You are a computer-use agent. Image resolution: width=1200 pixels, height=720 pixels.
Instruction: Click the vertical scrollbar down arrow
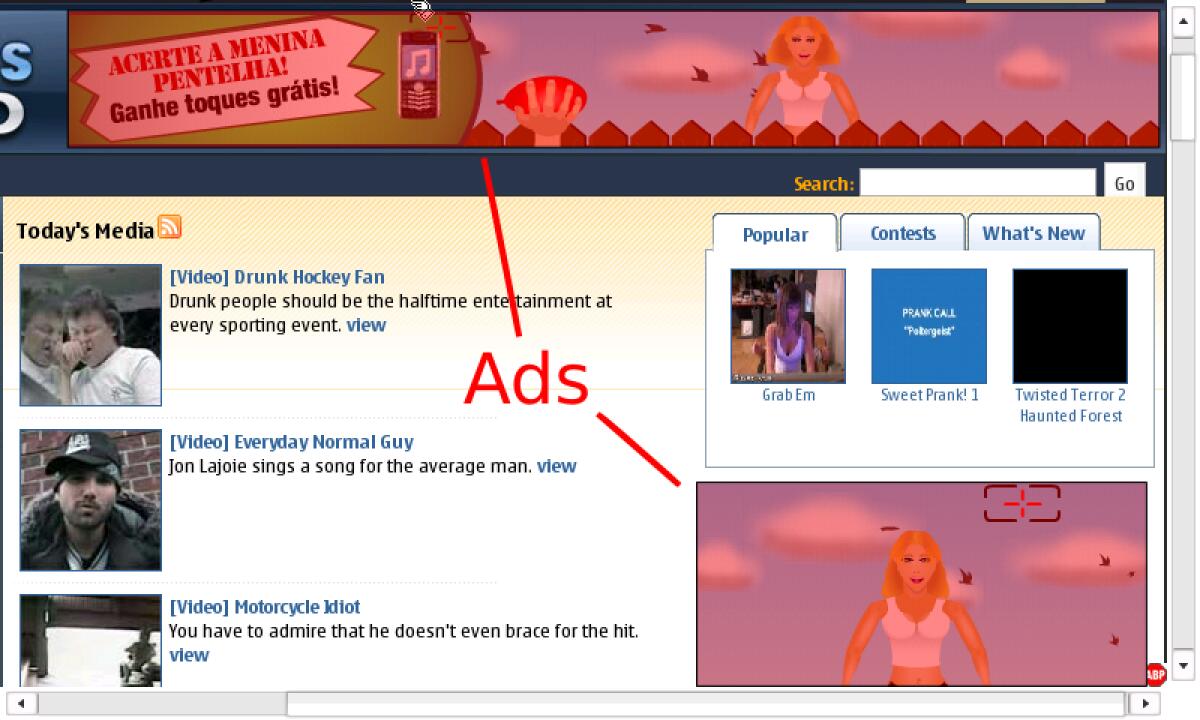[x=1182, y=664]
